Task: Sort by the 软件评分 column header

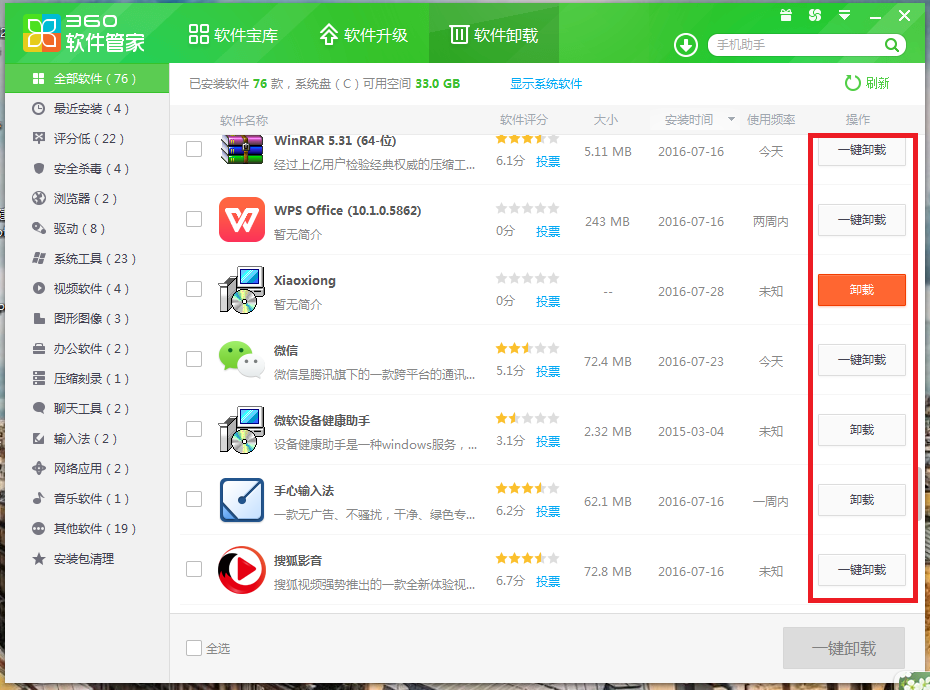Action: coord(524,120)
